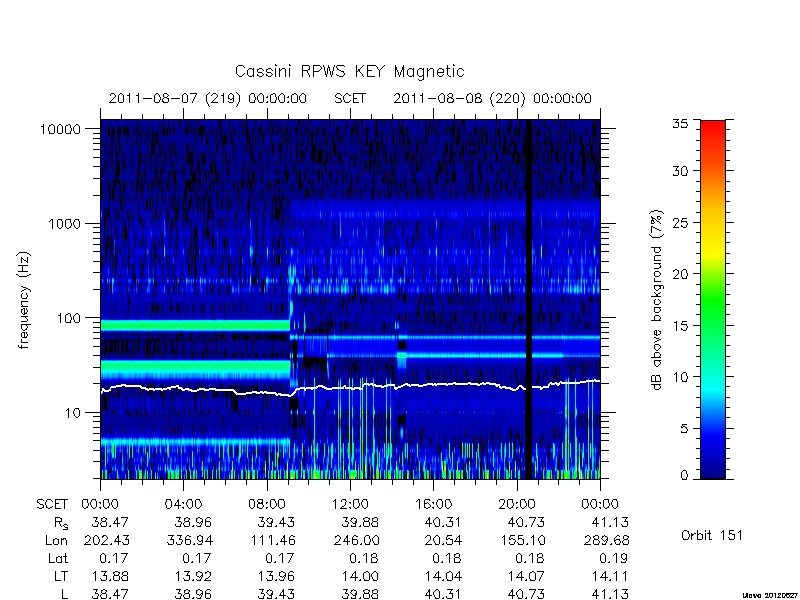Screen dimensions: 800x600
Task: Click the "10" frequency axis tick label
Action: (73, 412)
